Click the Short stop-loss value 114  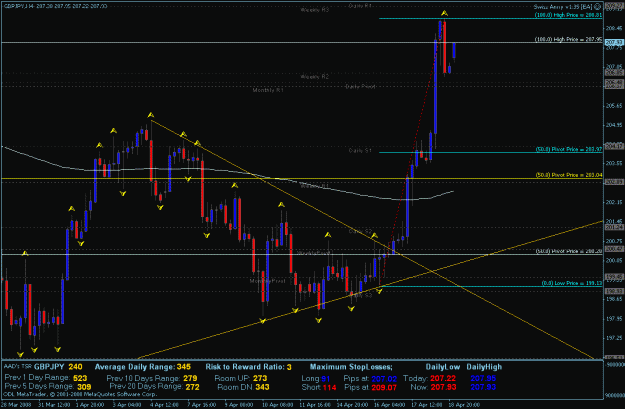pyautogui.click(x=329, y=387)
